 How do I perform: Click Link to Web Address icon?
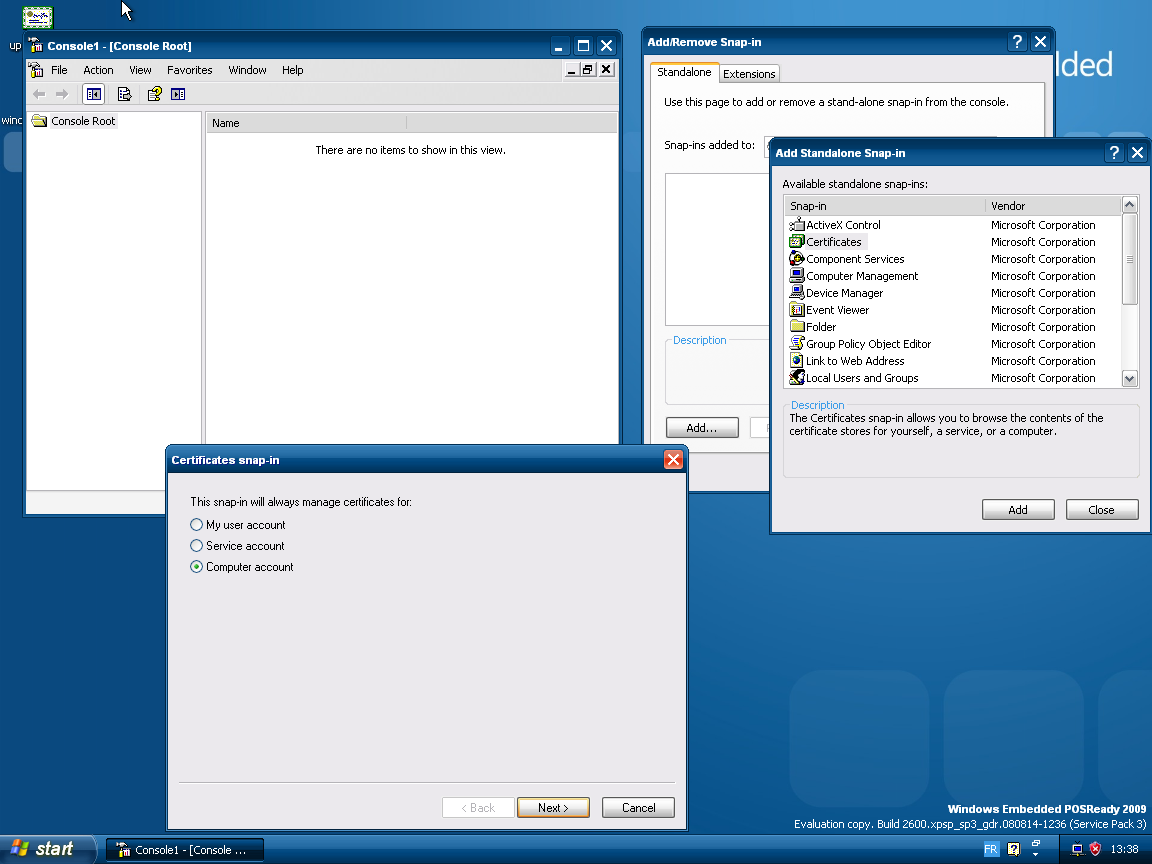coord(796,360)
